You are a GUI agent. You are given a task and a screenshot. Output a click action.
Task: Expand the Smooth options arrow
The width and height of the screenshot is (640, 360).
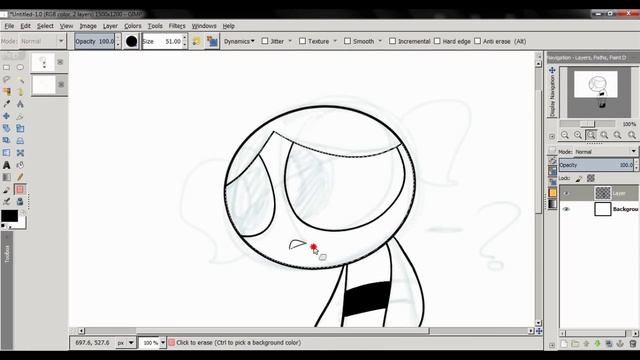pos(380,41)
